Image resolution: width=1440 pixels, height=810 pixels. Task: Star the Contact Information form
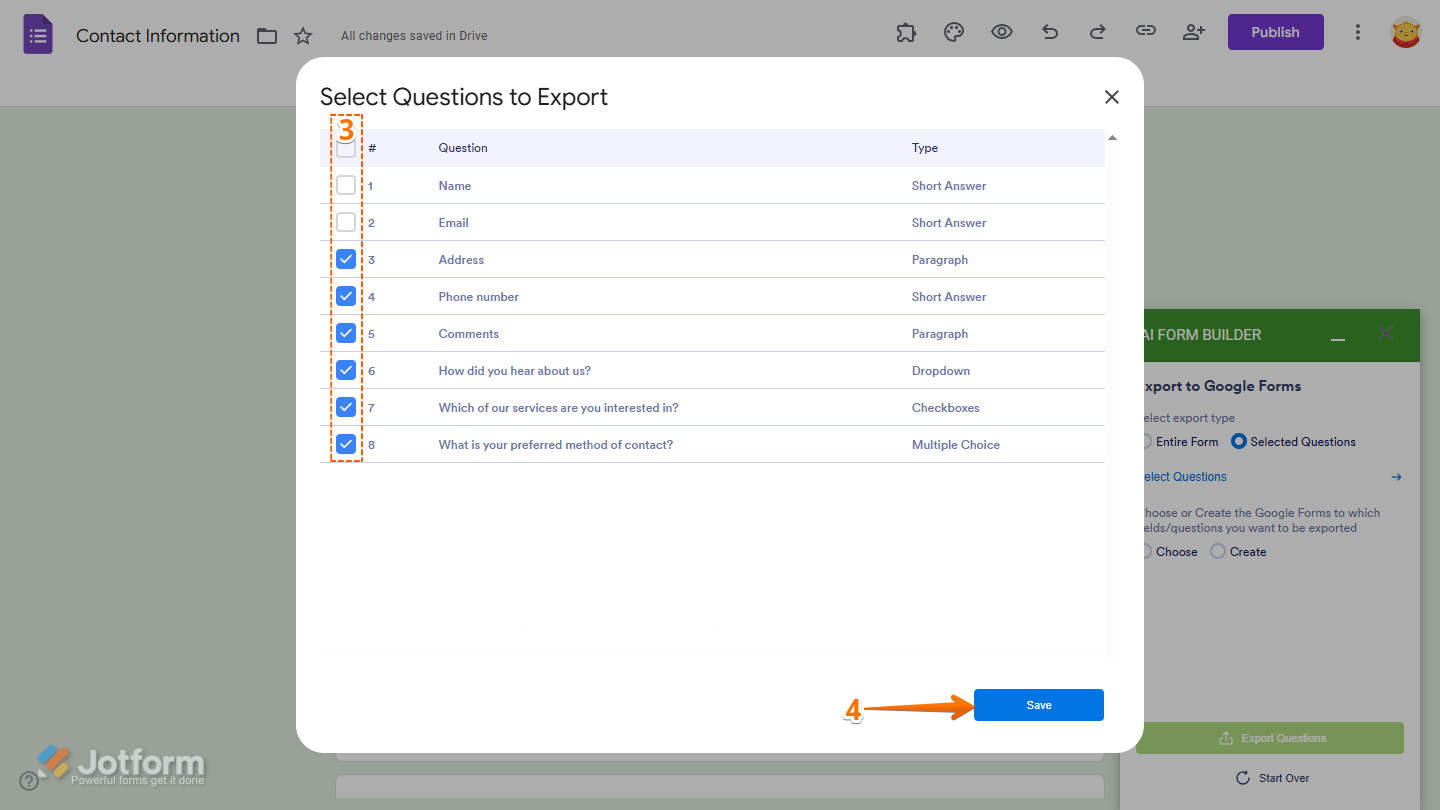[x=302, y=35]
